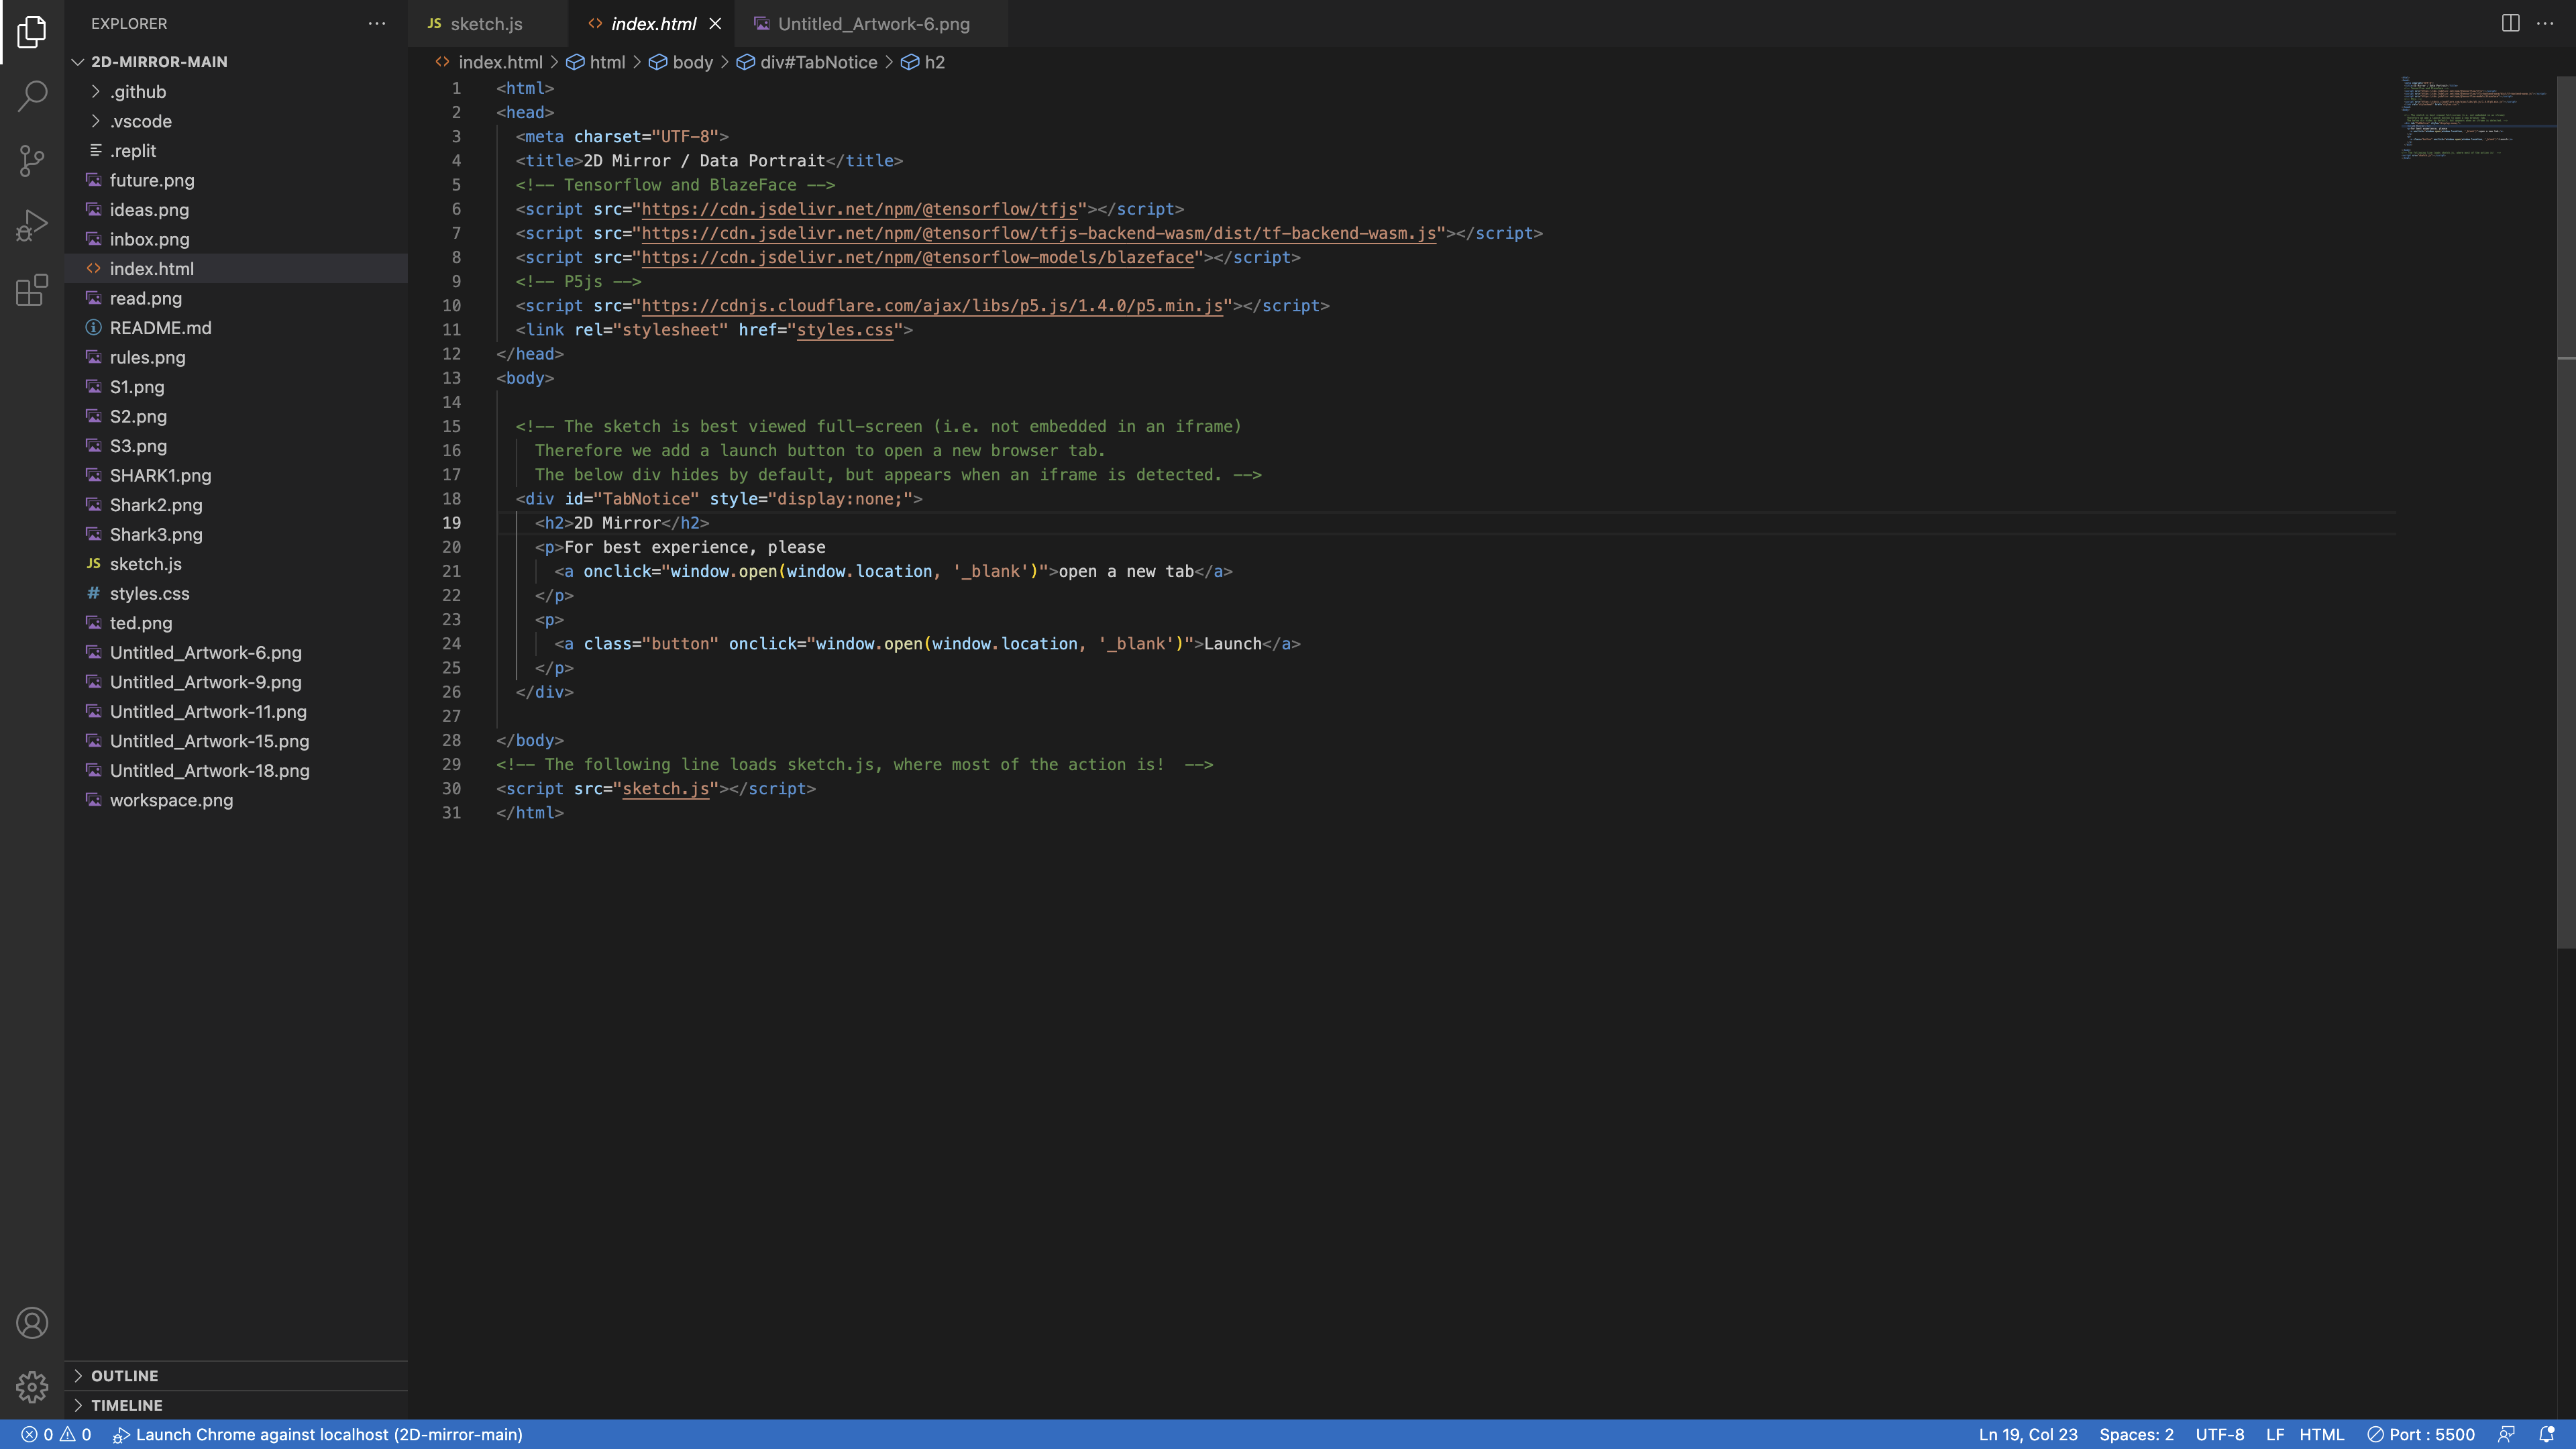Open the Manage gear menu
This screenshot has width=2576, height=1449.
(x=32, y=1387)
